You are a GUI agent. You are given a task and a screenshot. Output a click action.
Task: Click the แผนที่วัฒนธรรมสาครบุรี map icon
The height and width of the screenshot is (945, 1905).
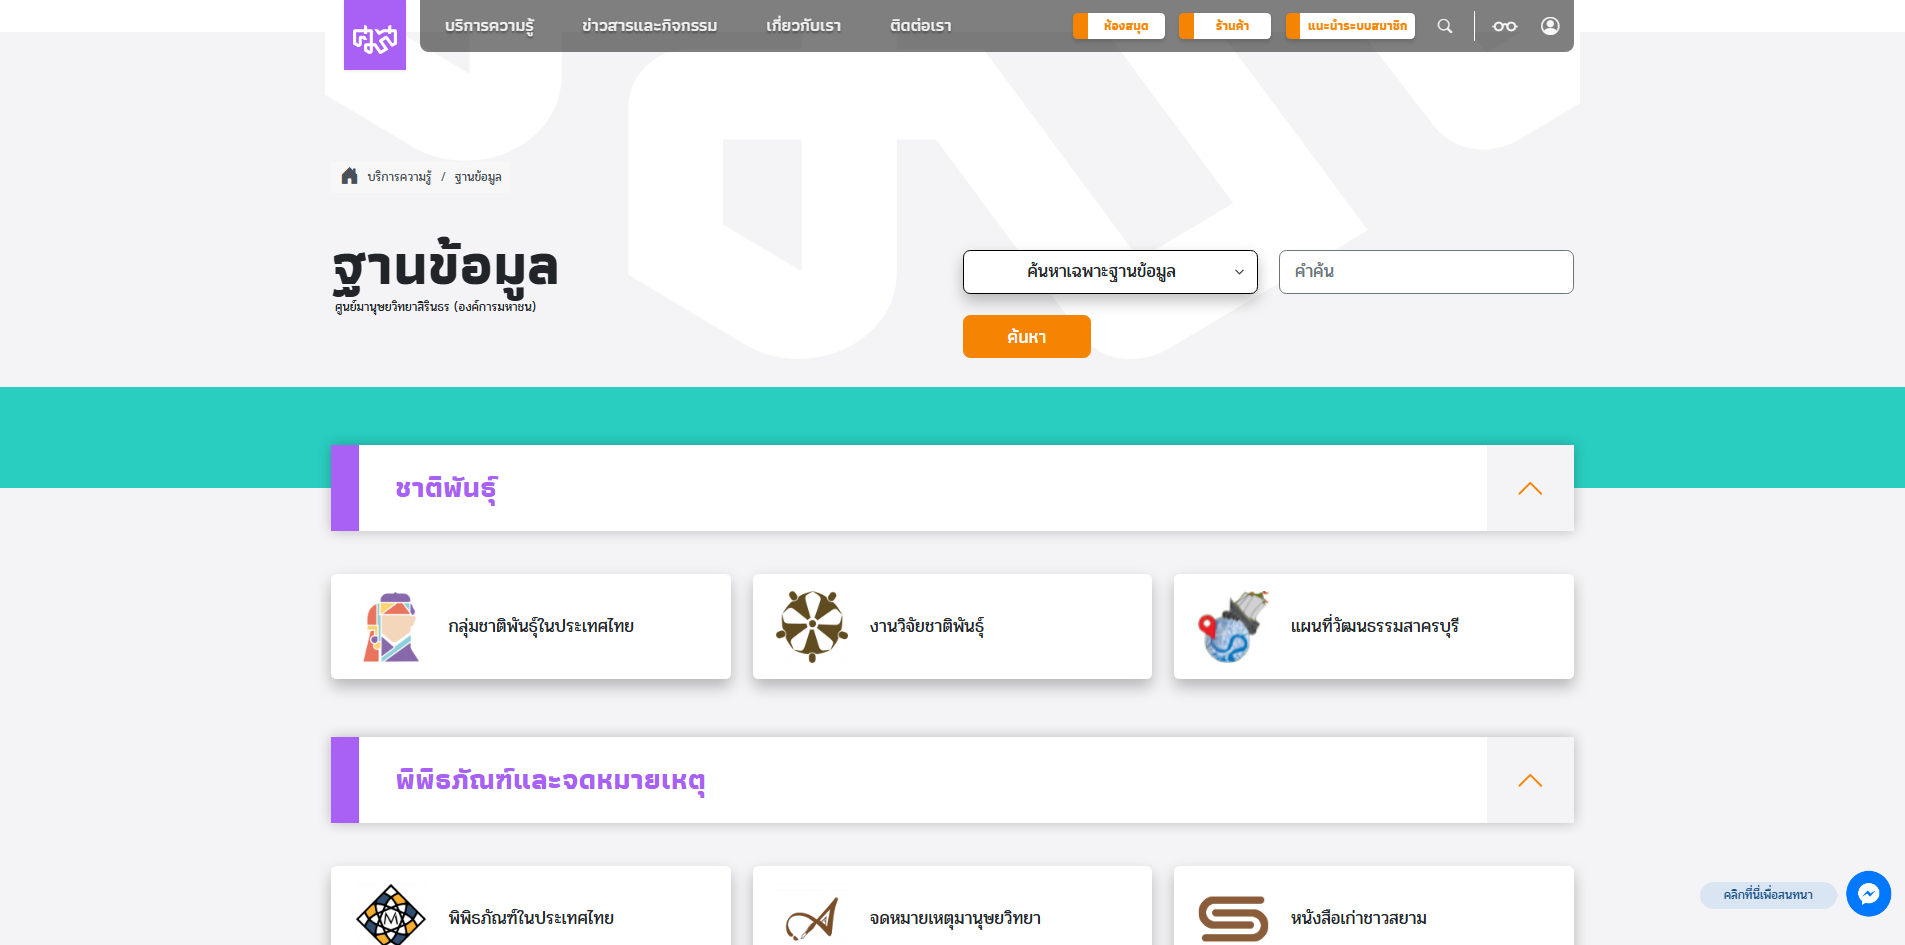point(1233,627)
